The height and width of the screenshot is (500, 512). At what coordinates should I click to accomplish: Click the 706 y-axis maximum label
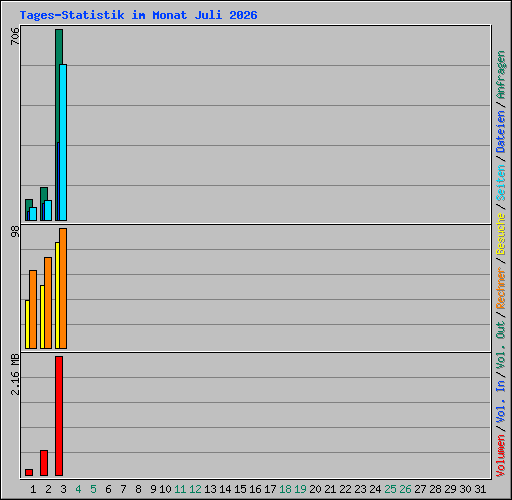(15, 36)
